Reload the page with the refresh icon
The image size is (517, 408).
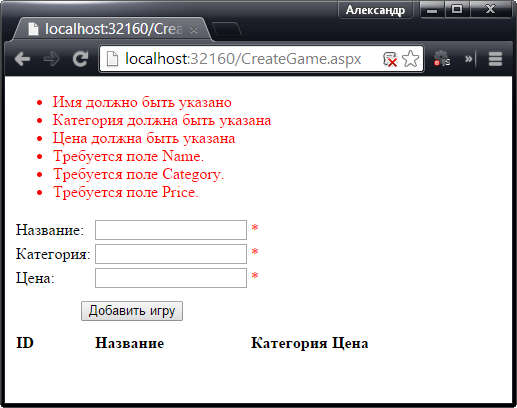tap(80, 59)
